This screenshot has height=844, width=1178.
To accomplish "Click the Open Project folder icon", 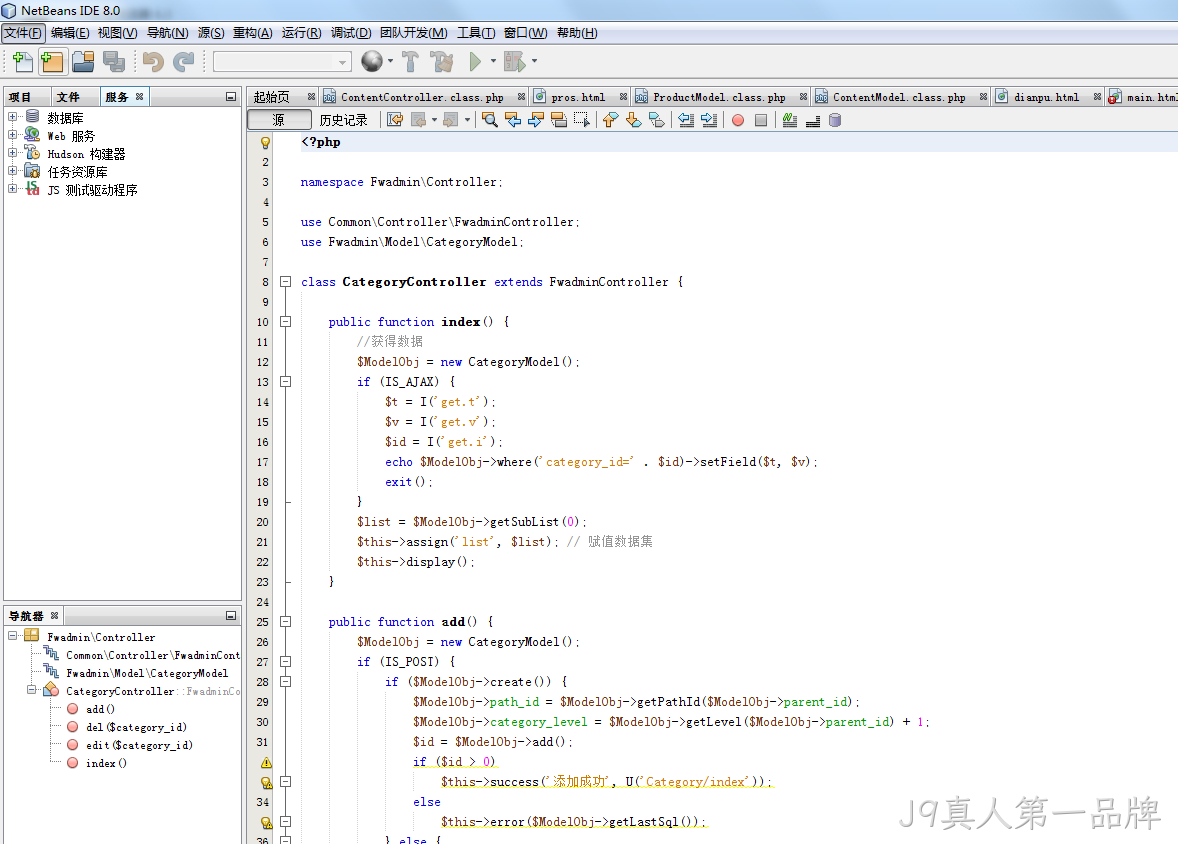I will pos(83,61).
